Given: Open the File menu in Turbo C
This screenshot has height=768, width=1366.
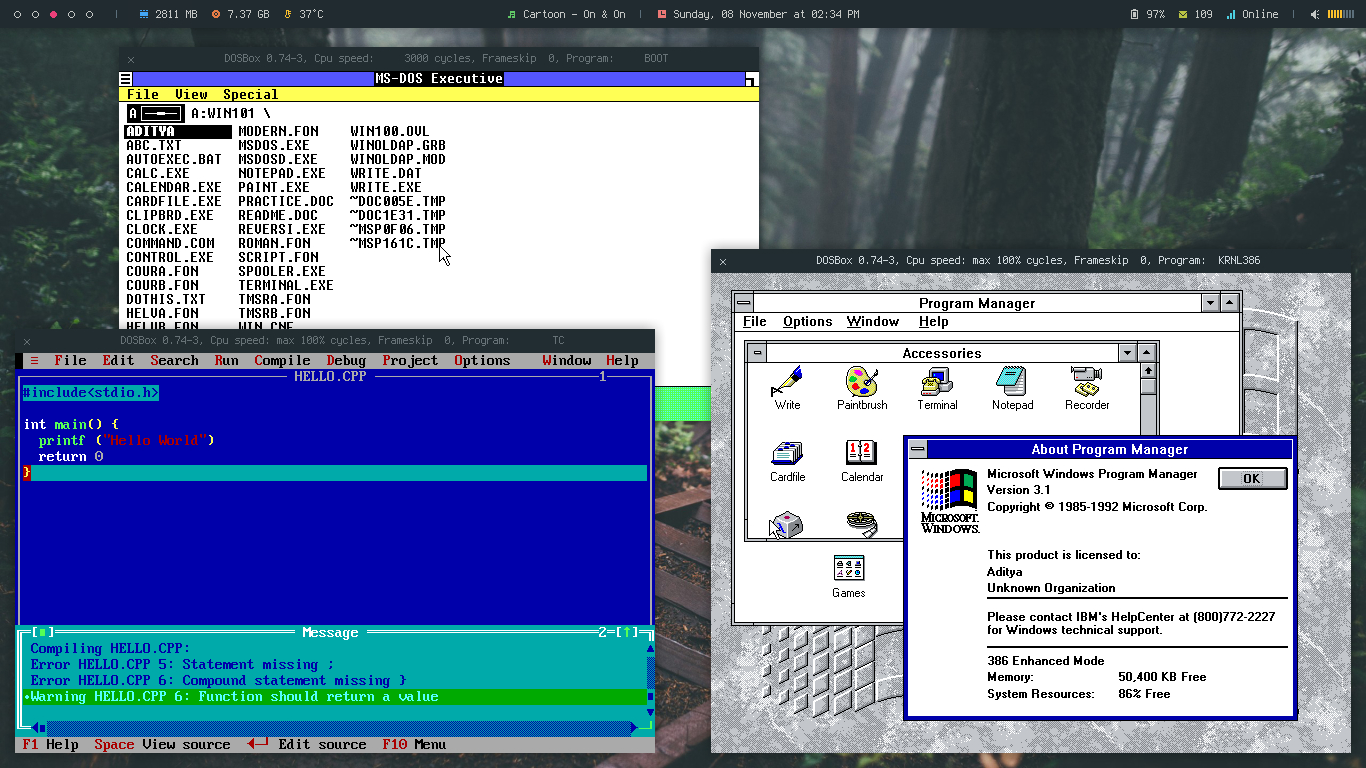Looking at the screenshot, I should coord(70,361).
